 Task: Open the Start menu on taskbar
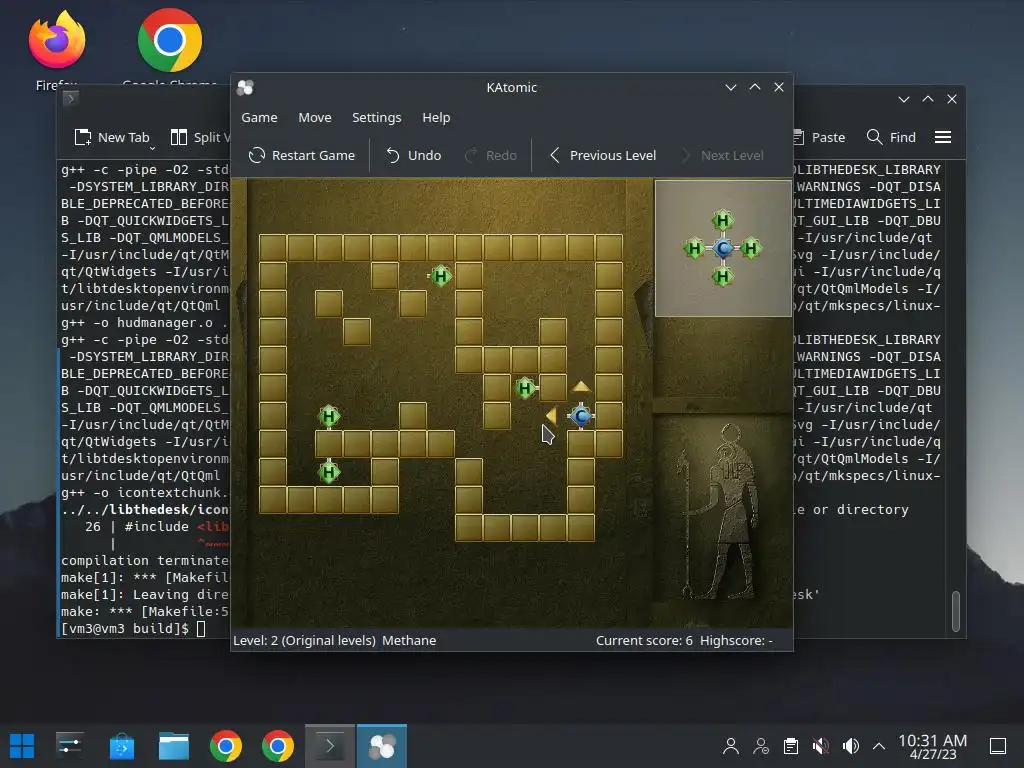[x=22, y=746]
